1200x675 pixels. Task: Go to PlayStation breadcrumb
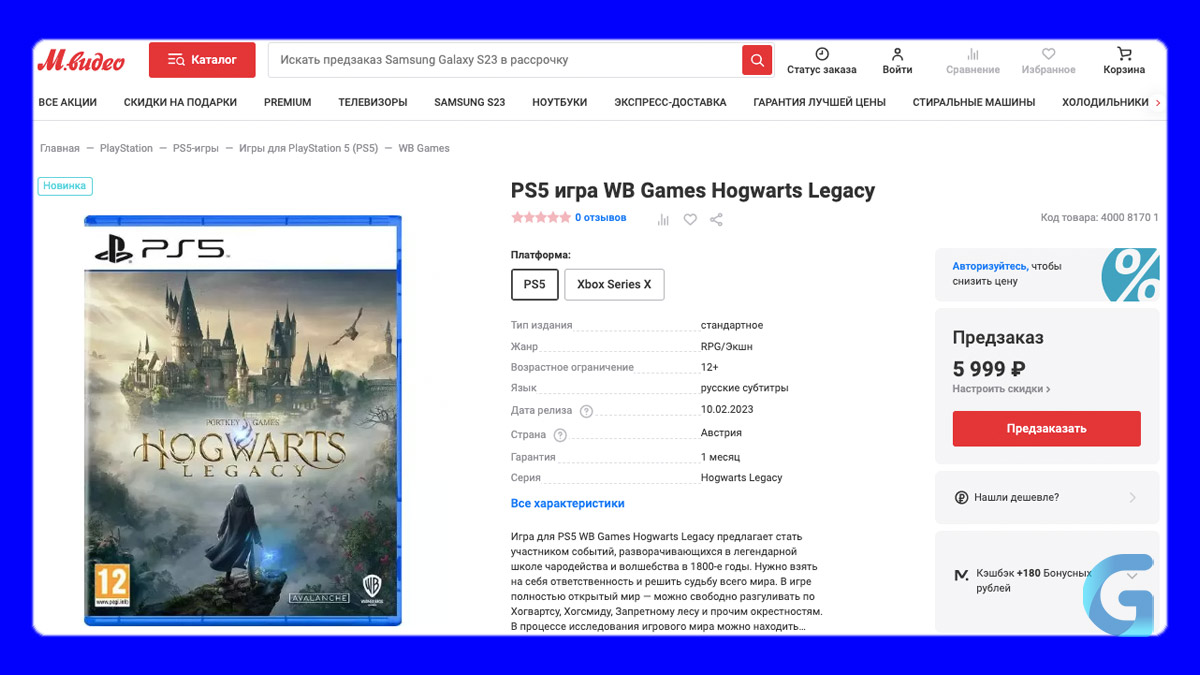pyautogui.click(x=126, y=148)
